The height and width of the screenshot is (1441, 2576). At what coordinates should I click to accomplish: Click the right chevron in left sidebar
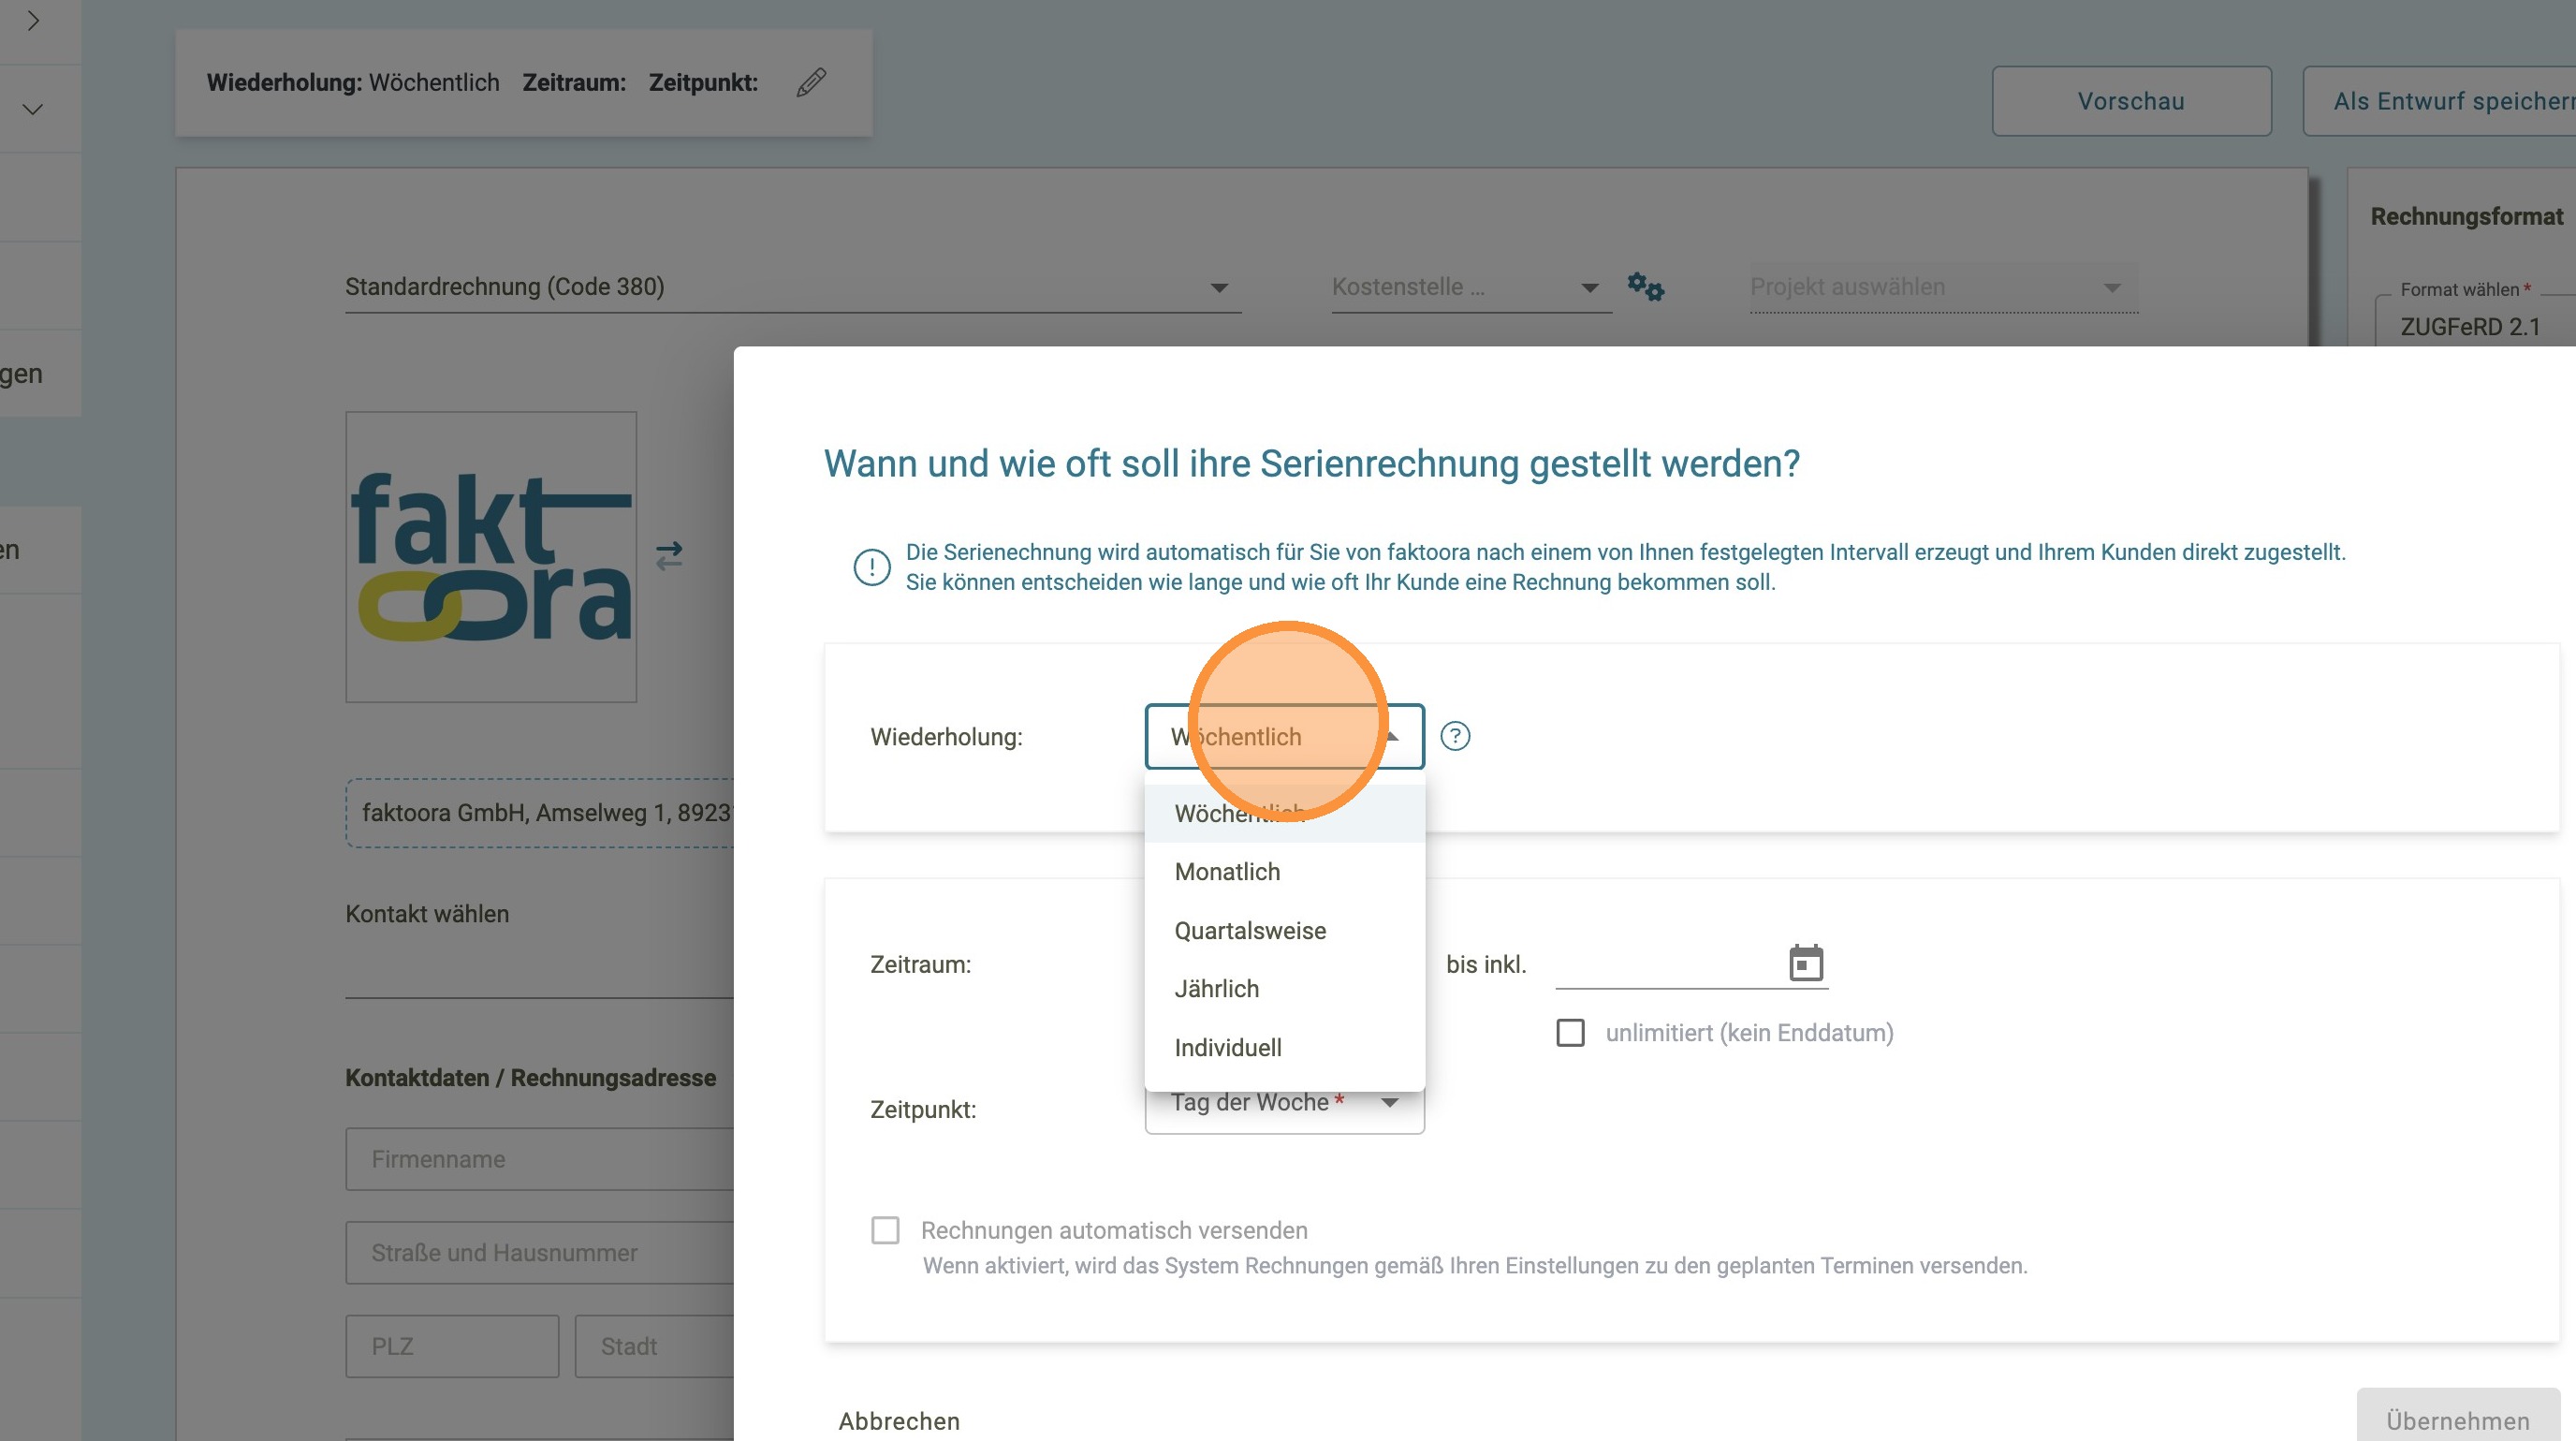pos(33,21)
